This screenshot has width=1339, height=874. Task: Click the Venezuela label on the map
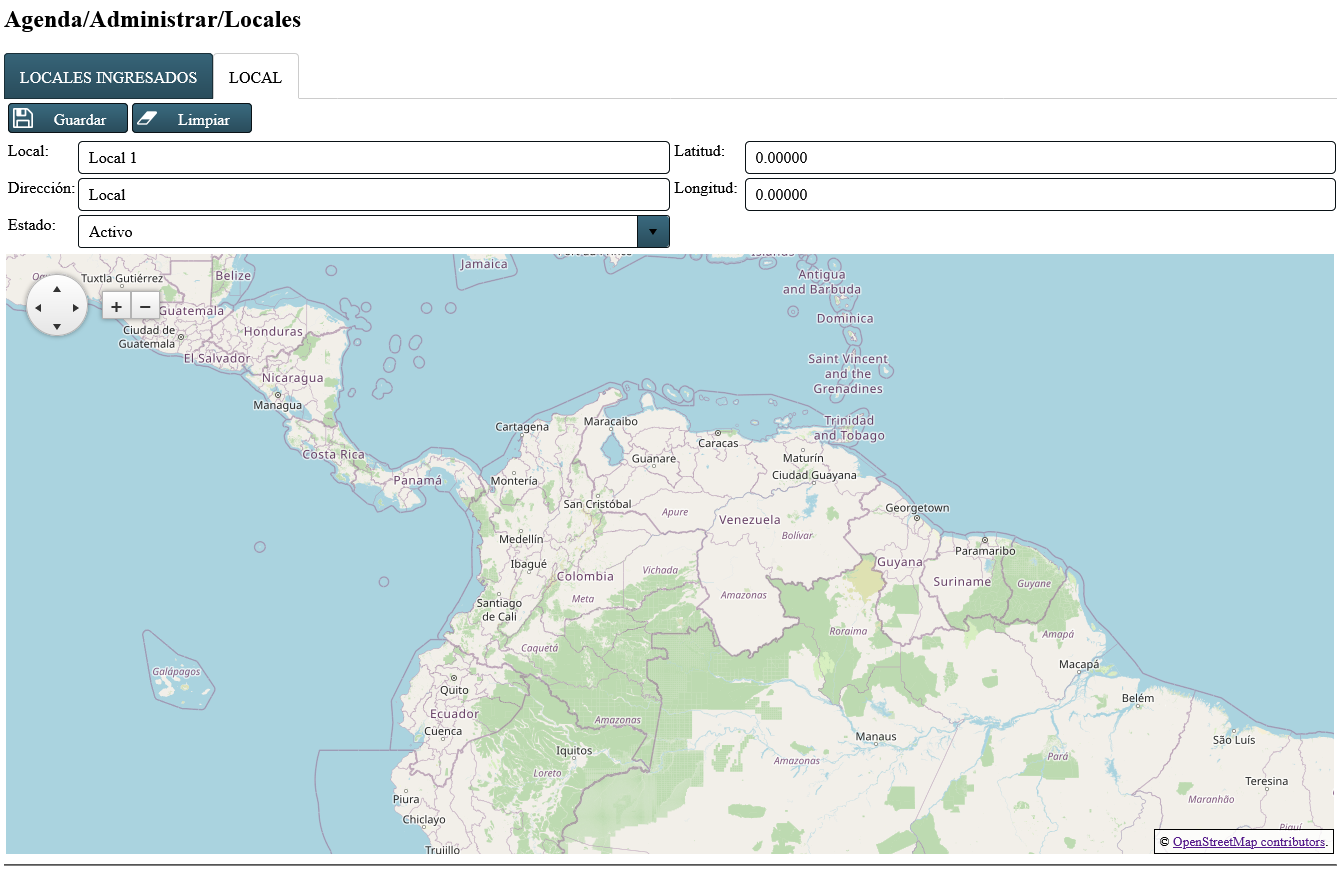(750, 519)
